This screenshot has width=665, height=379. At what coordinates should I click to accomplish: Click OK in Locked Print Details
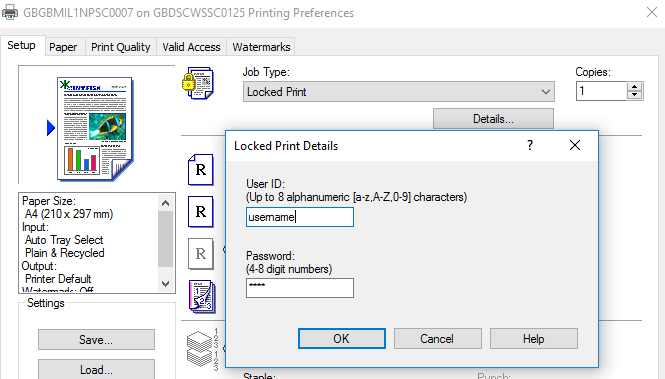341,339
